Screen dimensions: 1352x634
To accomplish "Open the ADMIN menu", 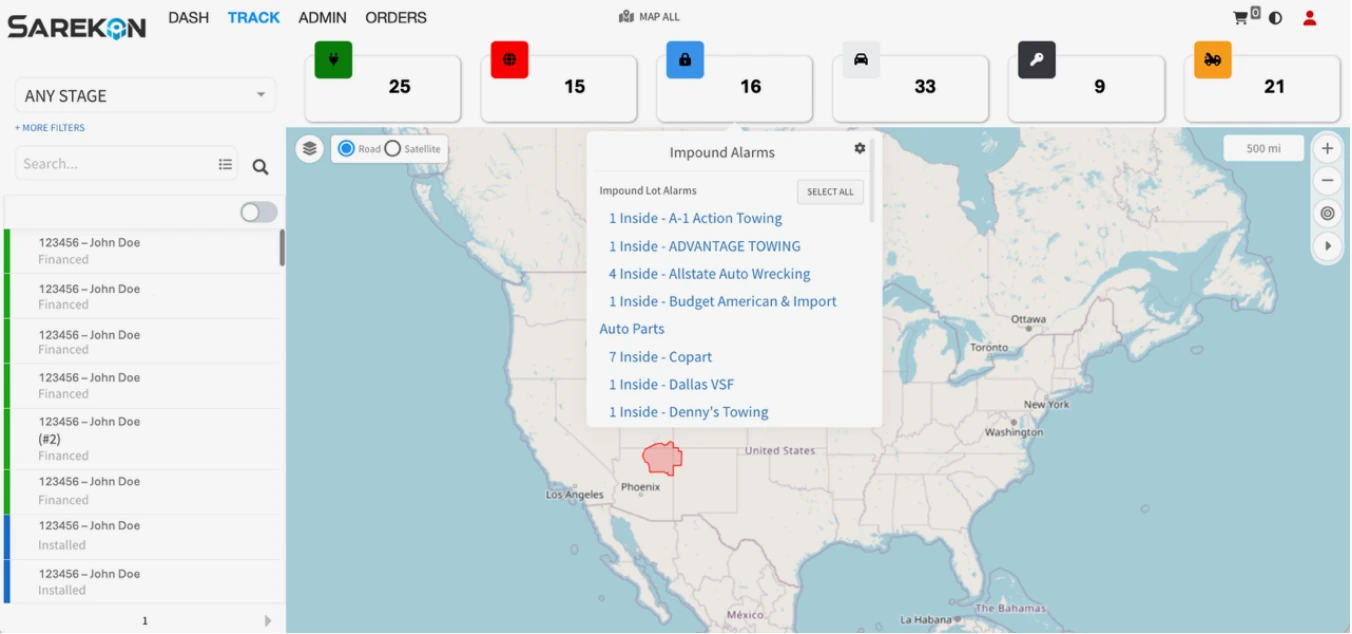I will (x=323, y=17).
